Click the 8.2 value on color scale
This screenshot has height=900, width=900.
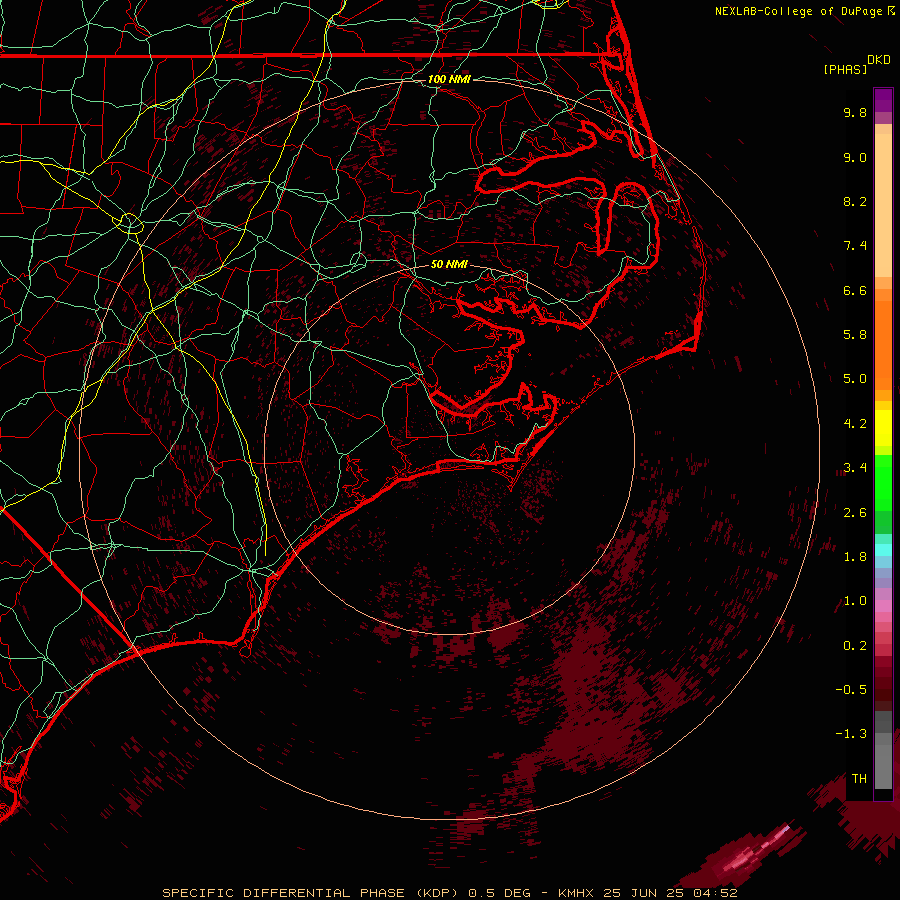(x=855, y=201)
